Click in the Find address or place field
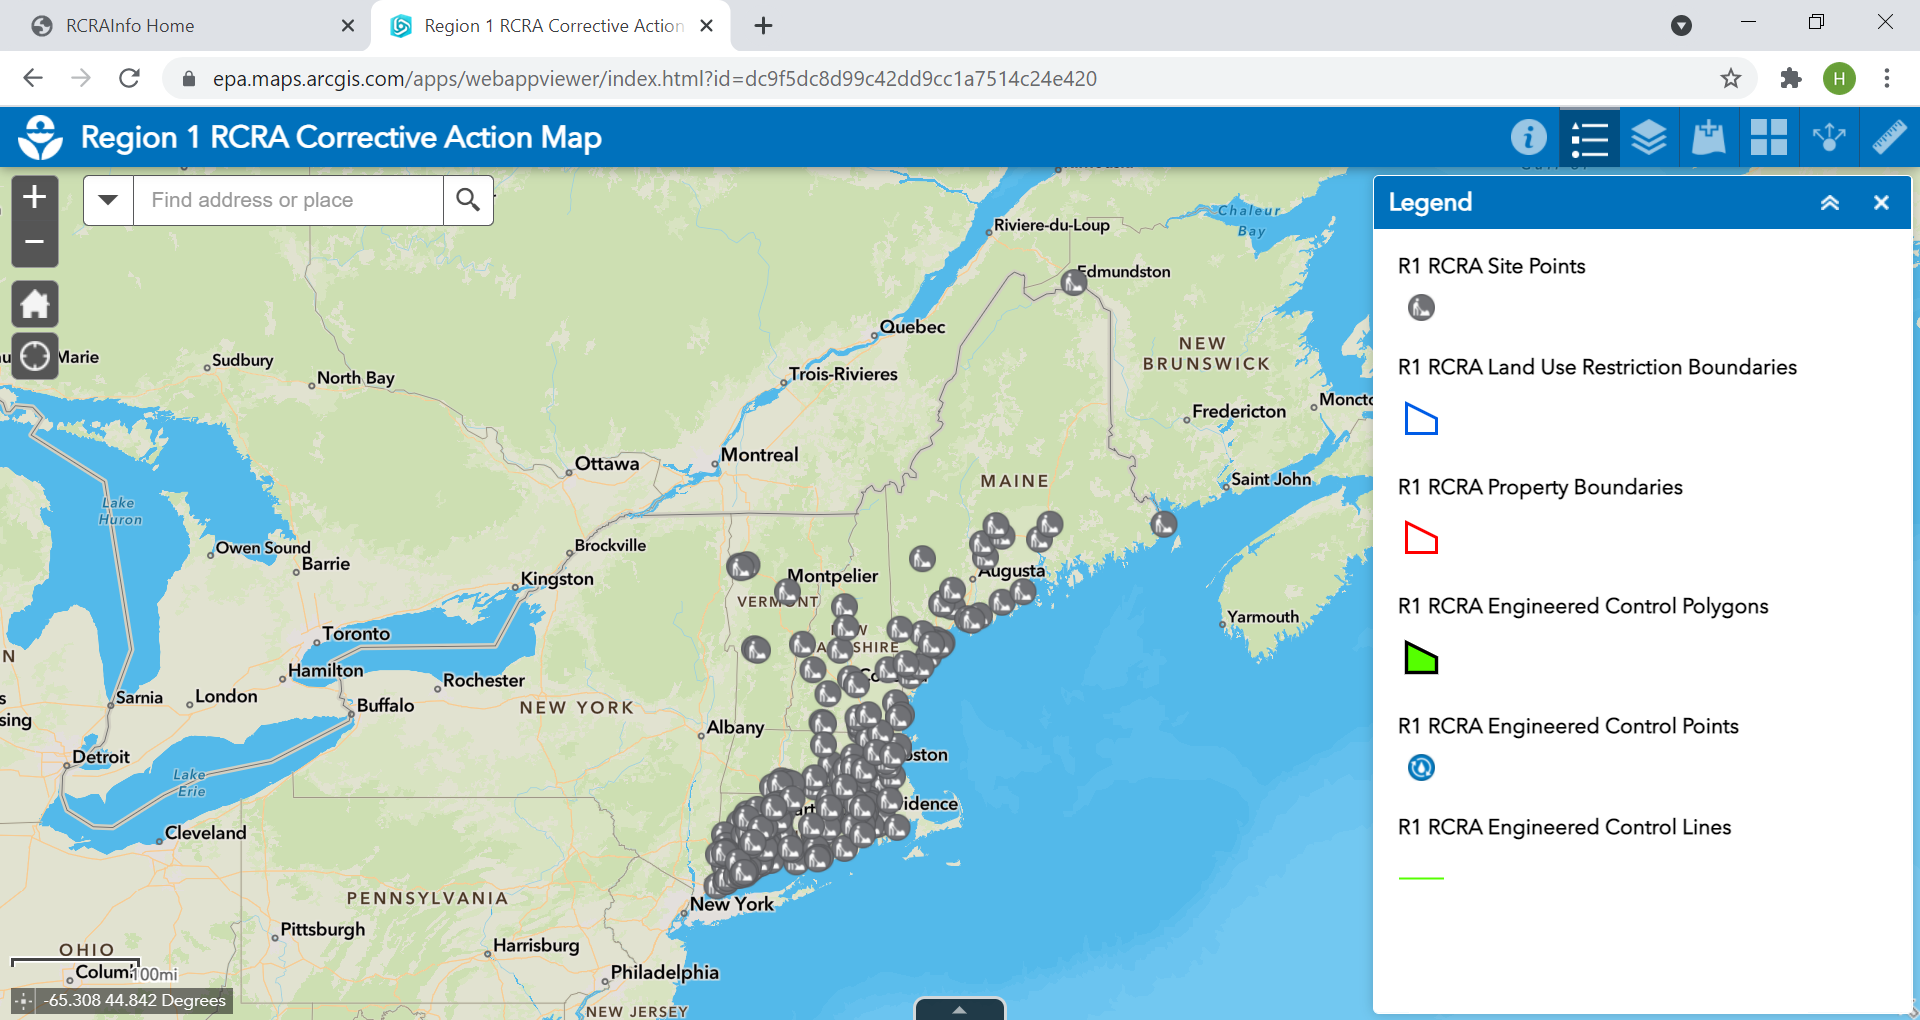The width and height of the screenshot is (1920, 1020). click(288, 200)
